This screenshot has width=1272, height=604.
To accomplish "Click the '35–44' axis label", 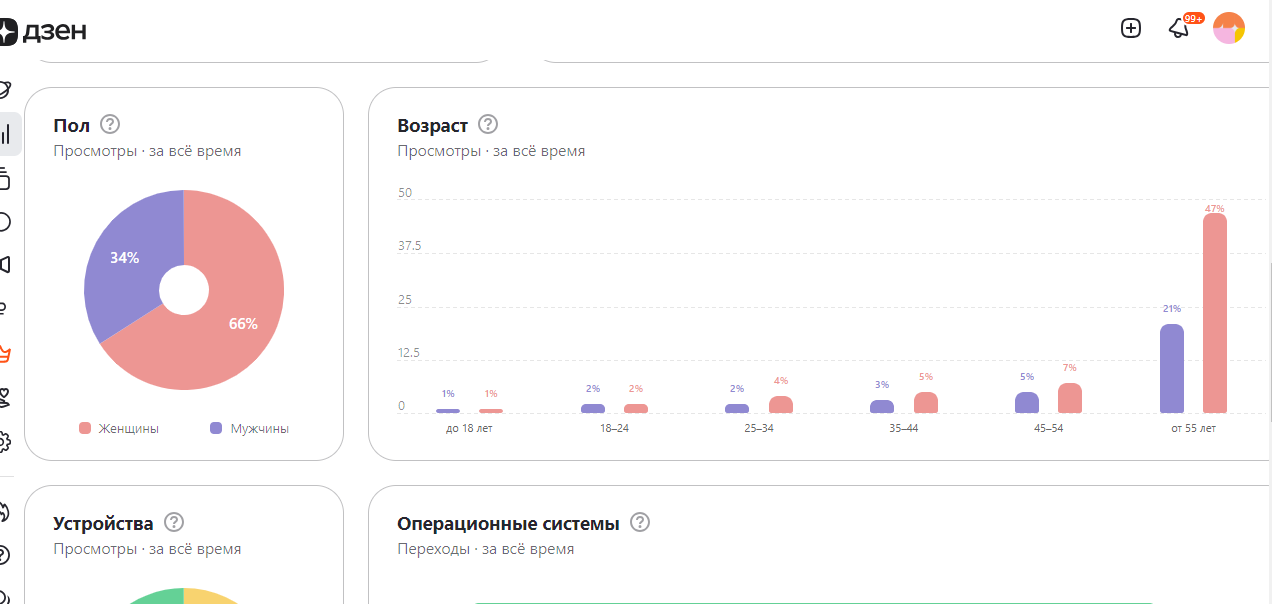I will (x=904, y=428).
